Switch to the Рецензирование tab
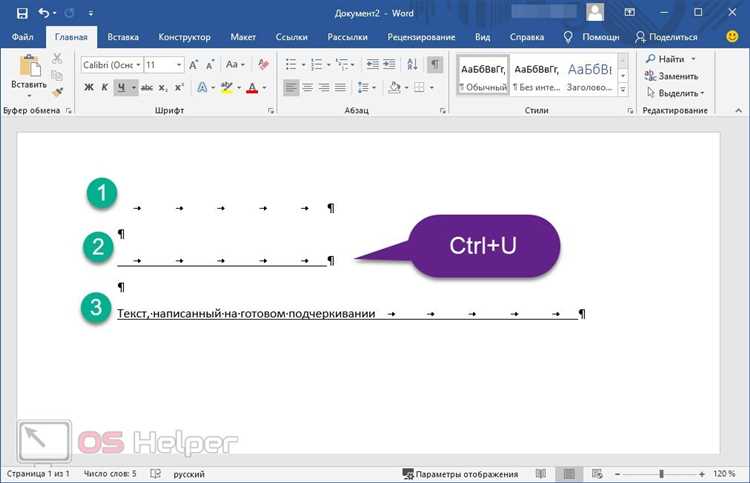The image size is (750, 483). point(421,37)
